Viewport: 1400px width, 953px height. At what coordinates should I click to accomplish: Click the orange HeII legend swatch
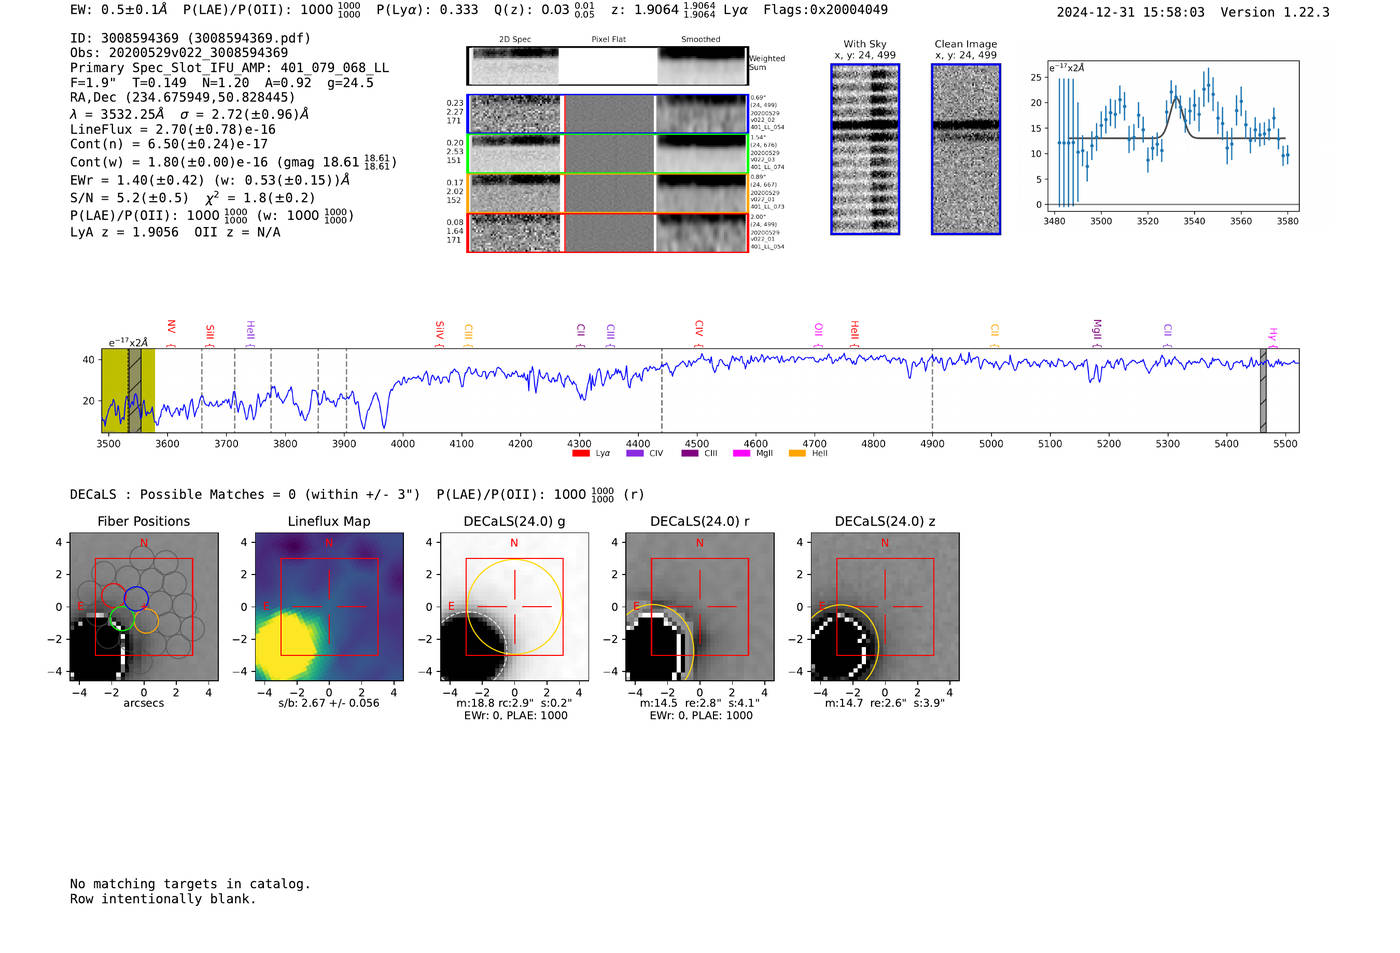pyautogui.click(x=797, y=454)
